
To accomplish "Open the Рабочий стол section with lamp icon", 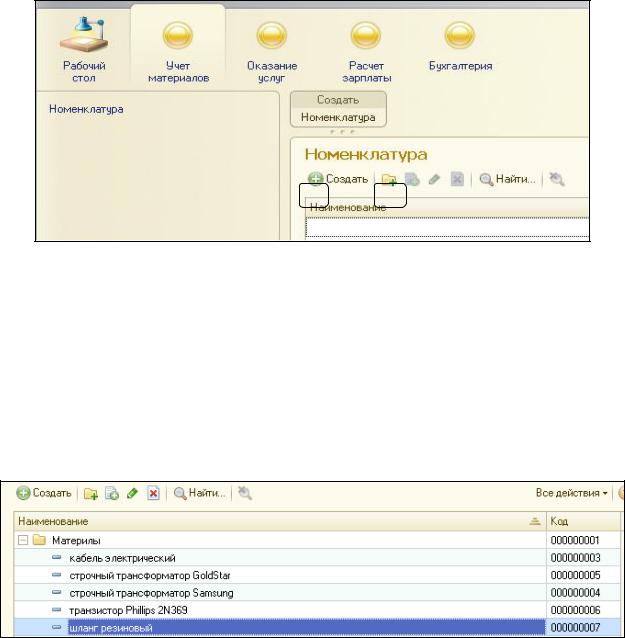I will (x=84, y=35).
